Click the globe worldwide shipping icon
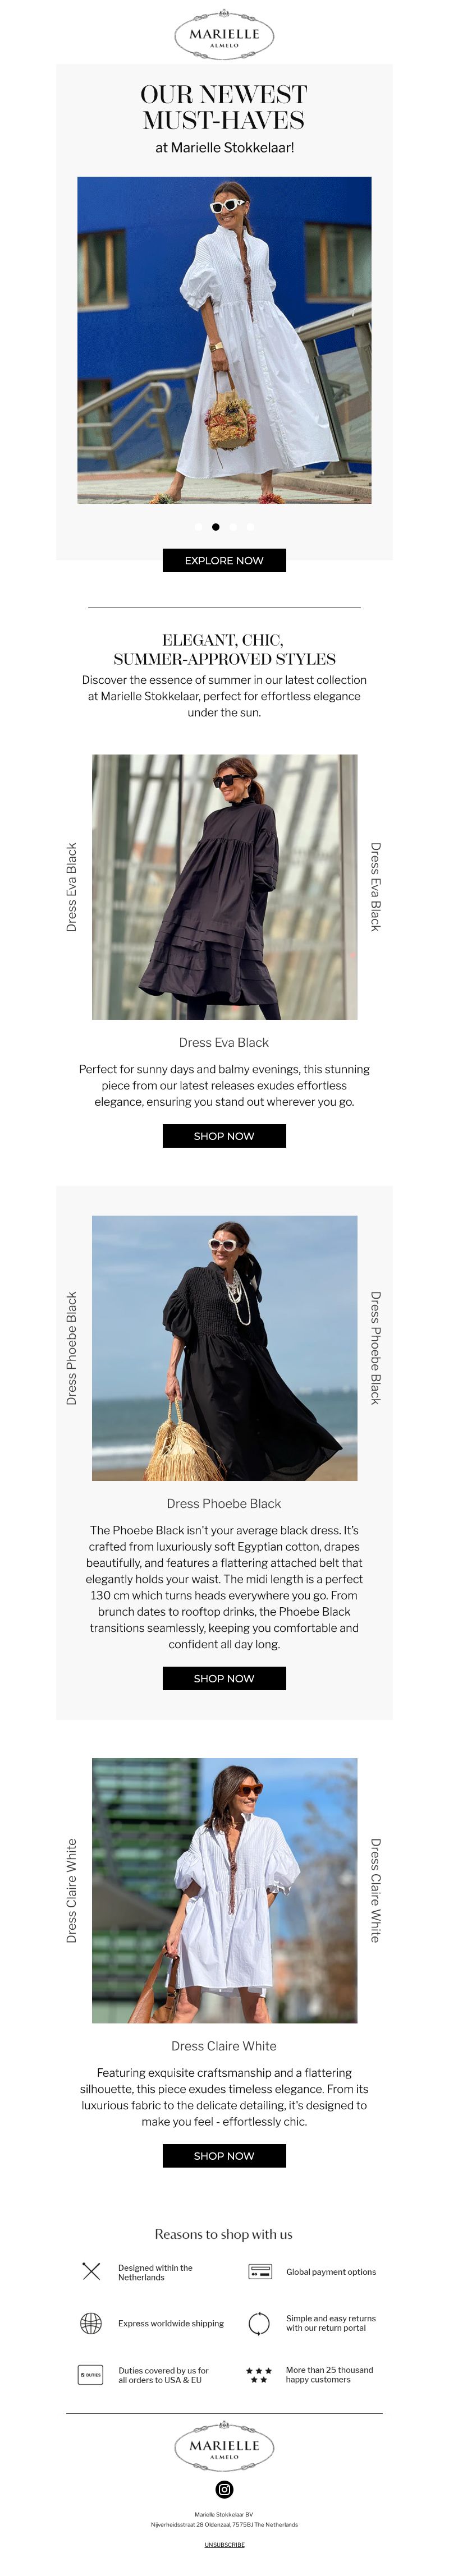The height and width of the screenshot is (2576, 449). tap(91, 2323)
